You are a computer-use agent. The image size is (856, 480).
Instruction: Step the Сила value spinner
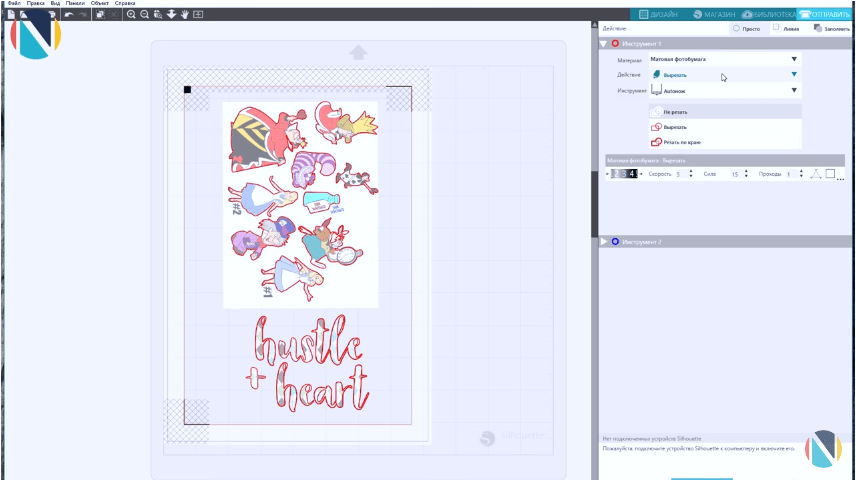[746, 174]
